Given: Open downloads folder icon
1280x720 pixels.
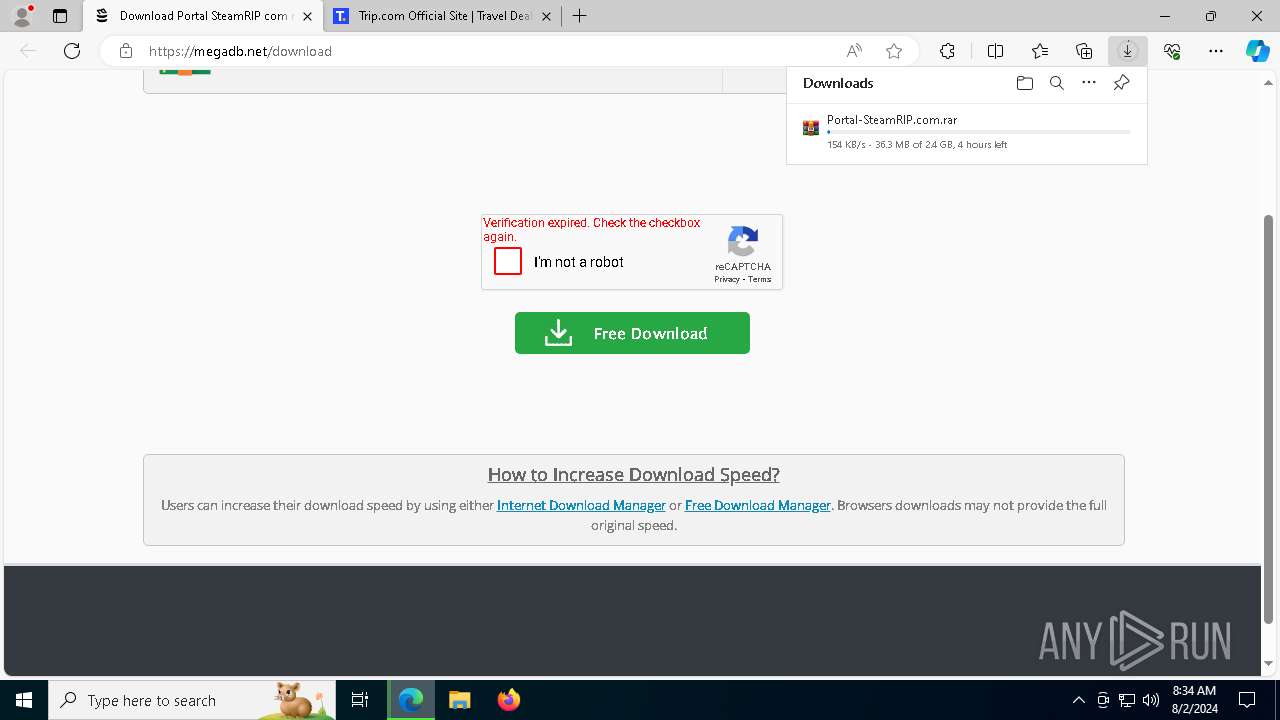Looking at the screenshot, I should [1025, 83].
